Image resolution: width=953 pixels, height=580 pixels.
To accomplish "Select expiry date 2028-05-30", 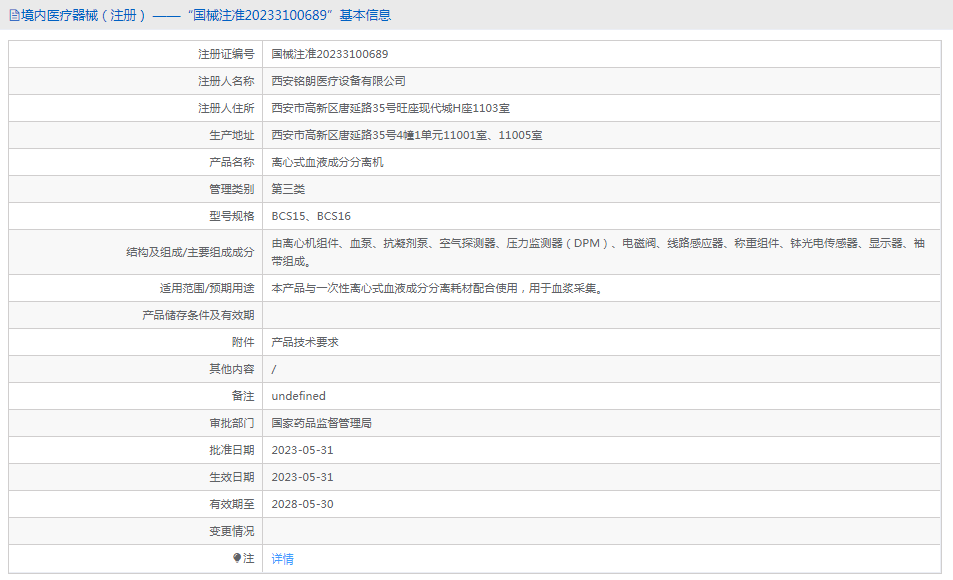I will (x=302, y=504).
